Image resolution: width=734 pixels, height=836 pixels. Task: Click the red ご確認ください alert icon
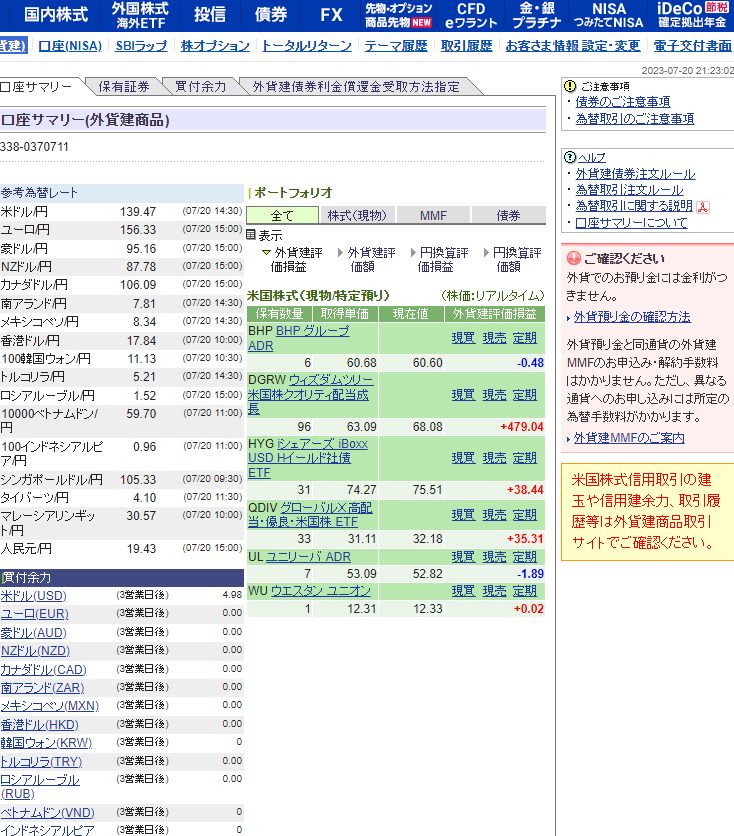[x=574, y=259]
